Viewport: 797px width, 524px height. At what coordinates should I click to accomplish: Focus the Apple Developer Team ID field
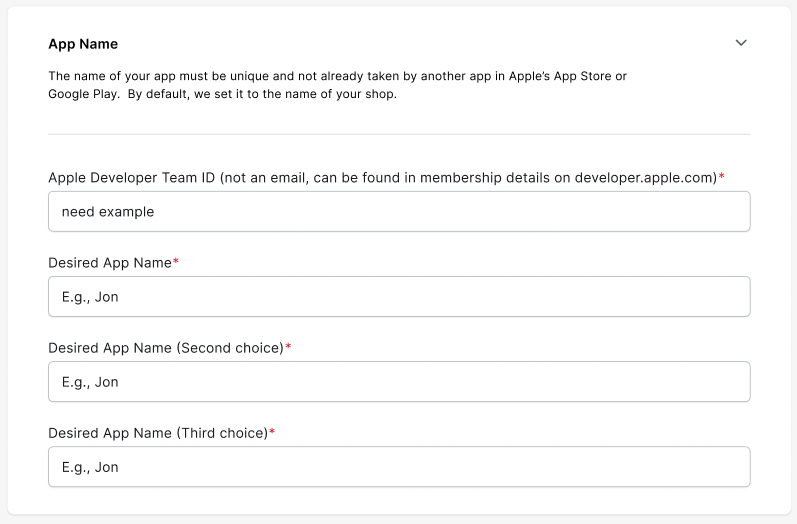pyautogui.click(x=399, y=212)
